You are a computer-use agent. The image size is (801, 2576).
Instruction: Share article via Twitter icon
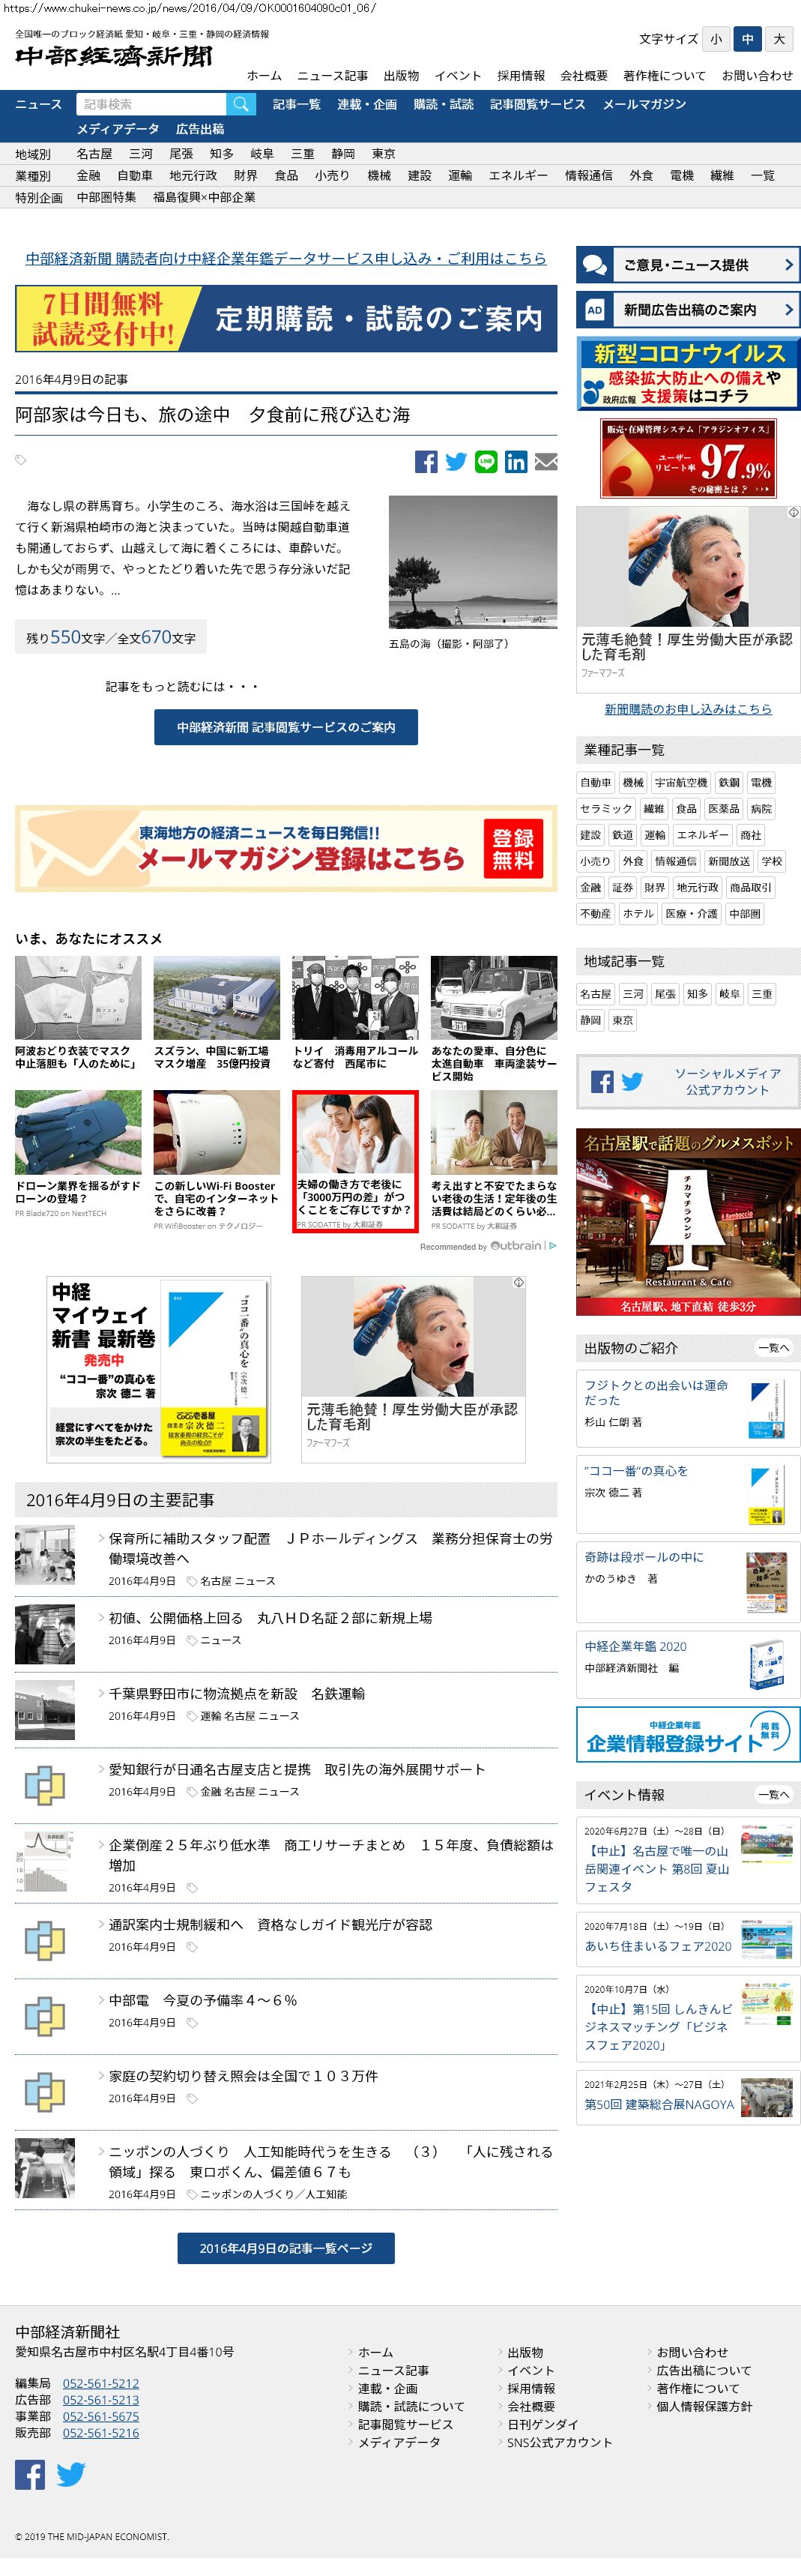tap(456, 461)
